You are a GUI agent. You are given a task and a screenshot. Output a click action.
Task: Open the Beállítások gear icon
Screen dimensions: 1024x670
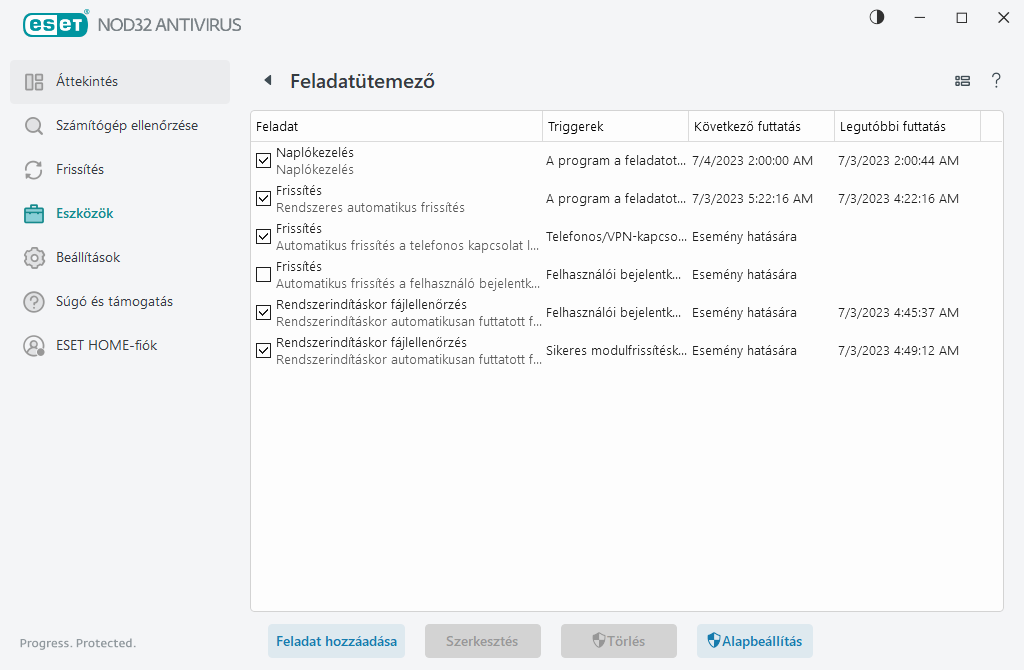click(x=34, y=258)
